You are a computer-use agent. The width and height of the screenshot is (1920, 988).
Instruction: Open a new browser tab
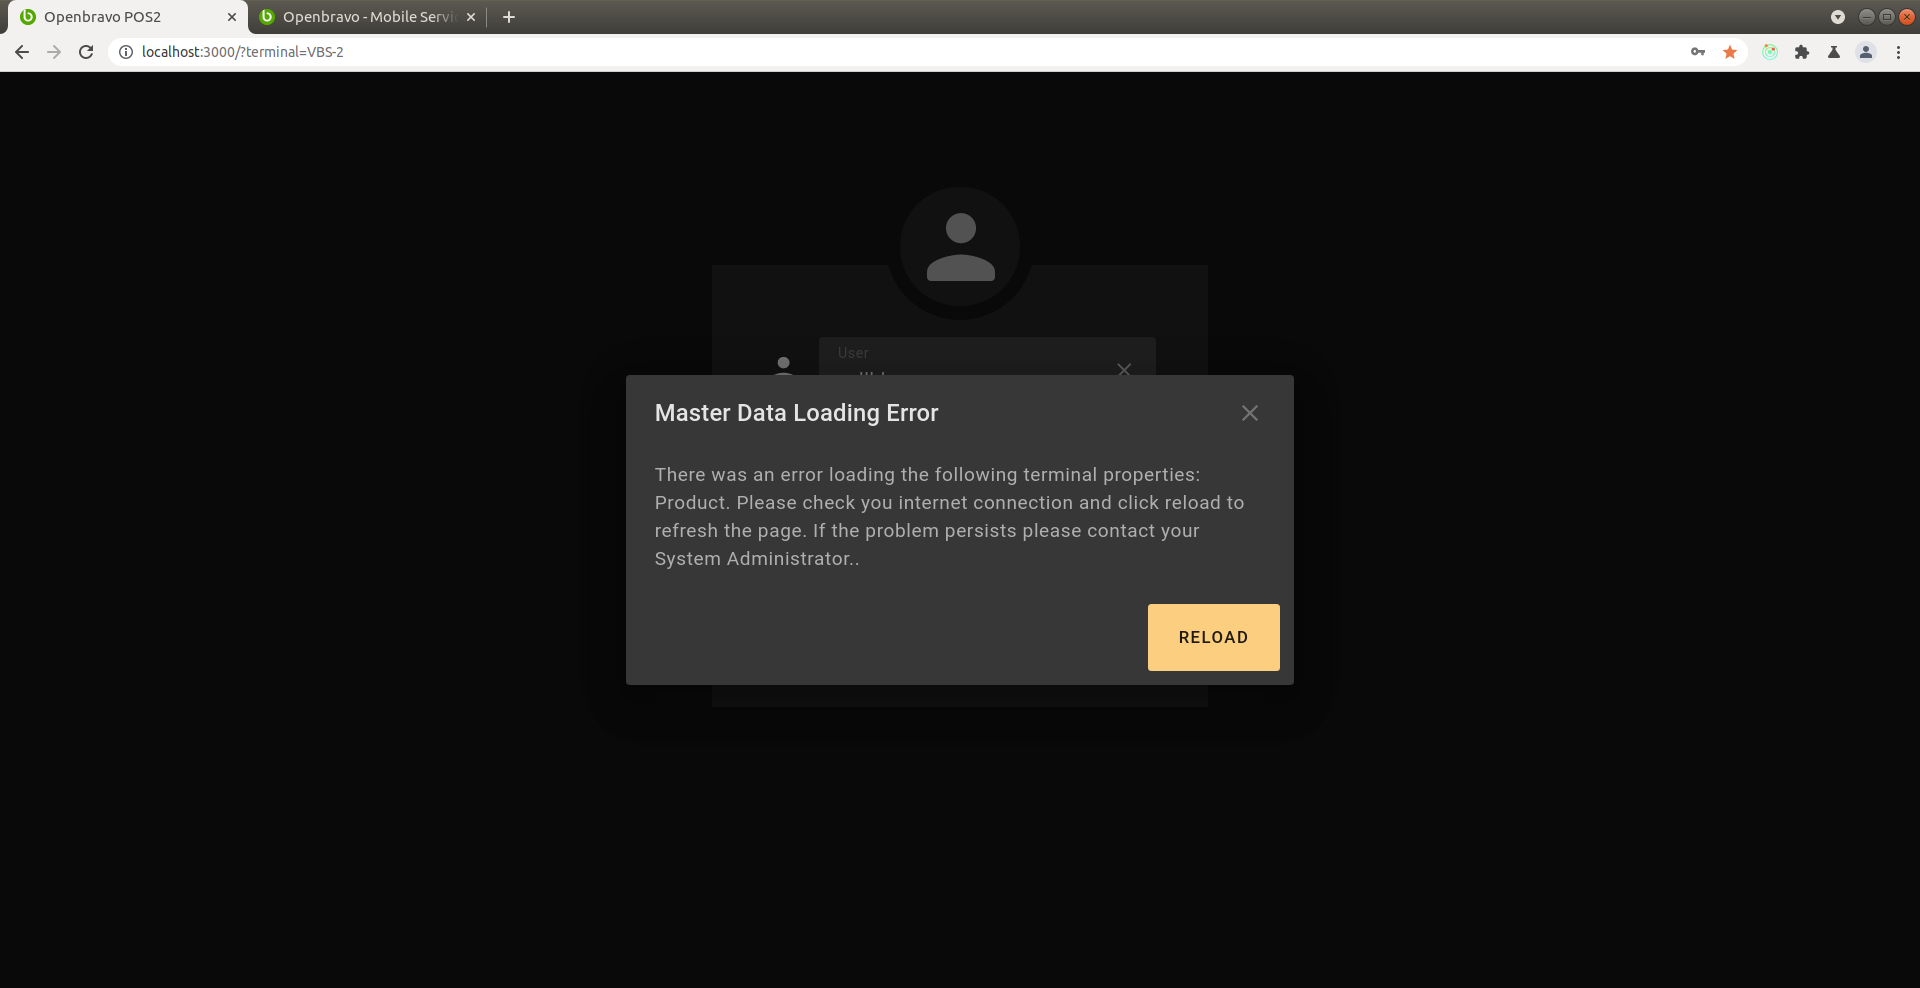click(509, 17)
